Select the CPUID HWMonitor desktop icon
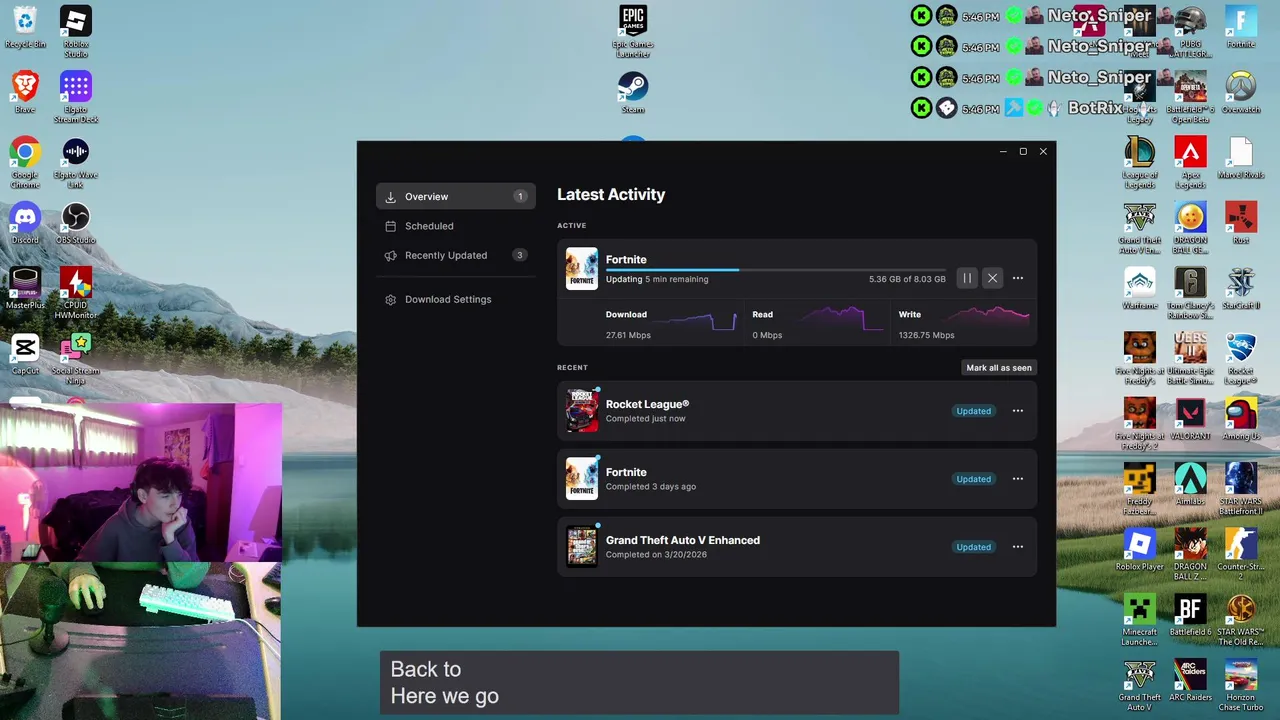 (x=76, y=292)
